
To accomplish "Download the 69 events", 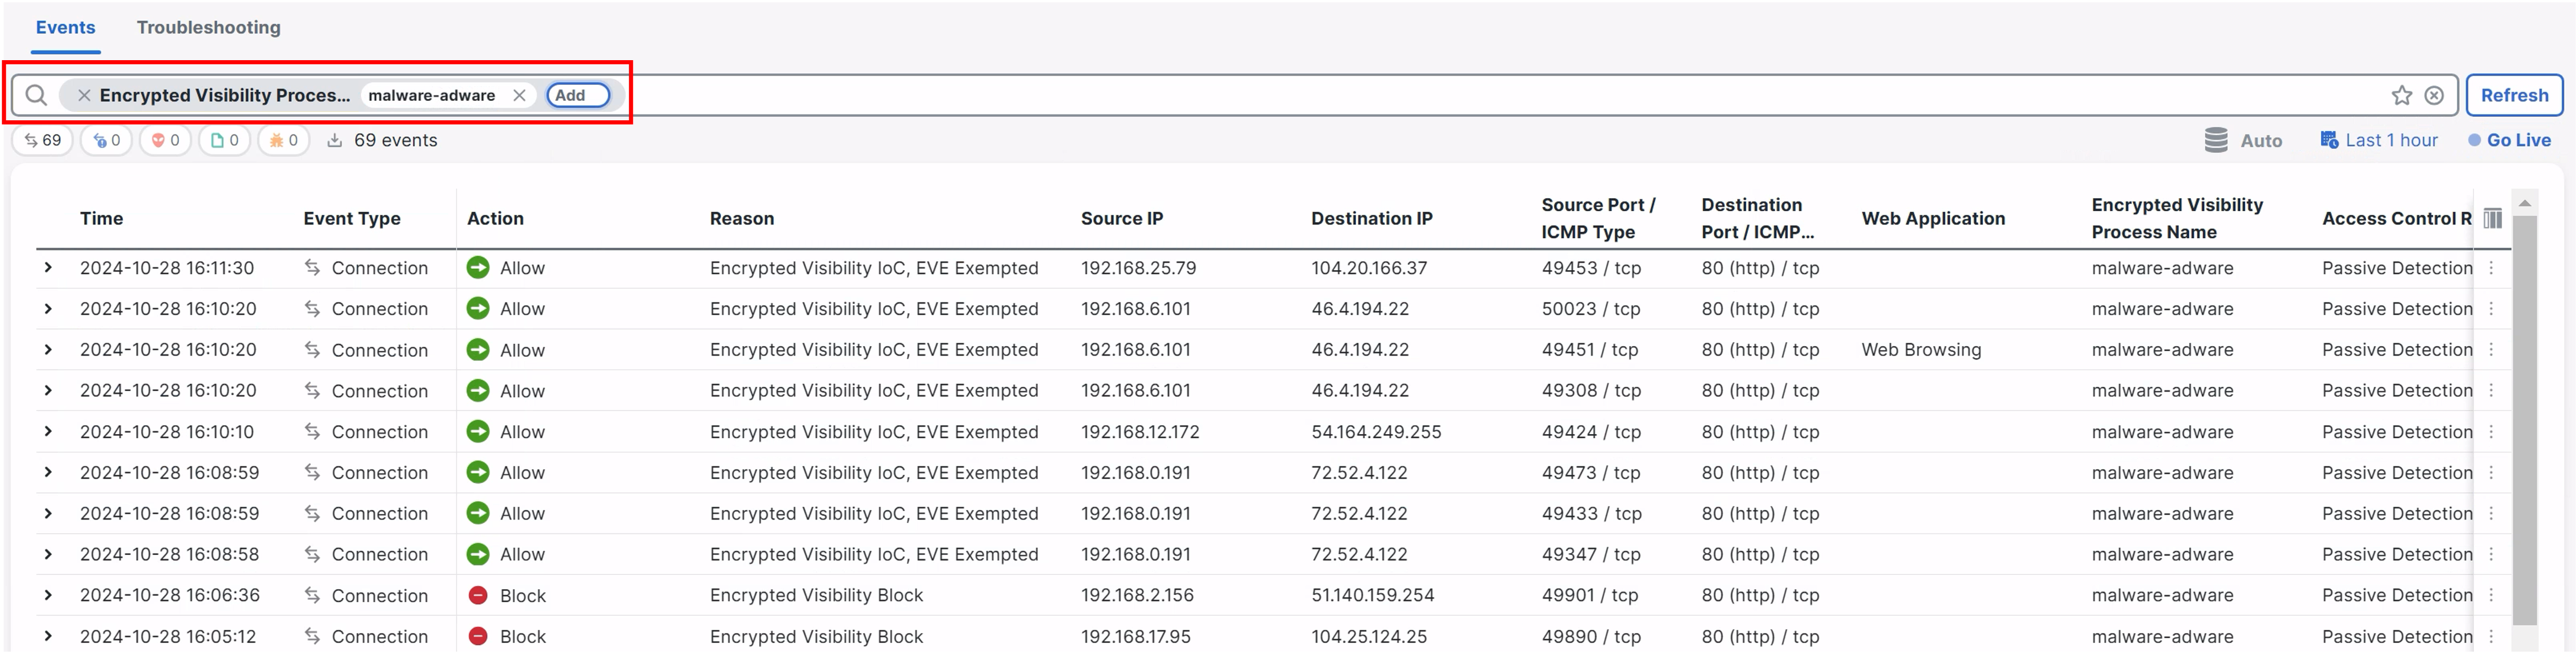I will point(335,140).
